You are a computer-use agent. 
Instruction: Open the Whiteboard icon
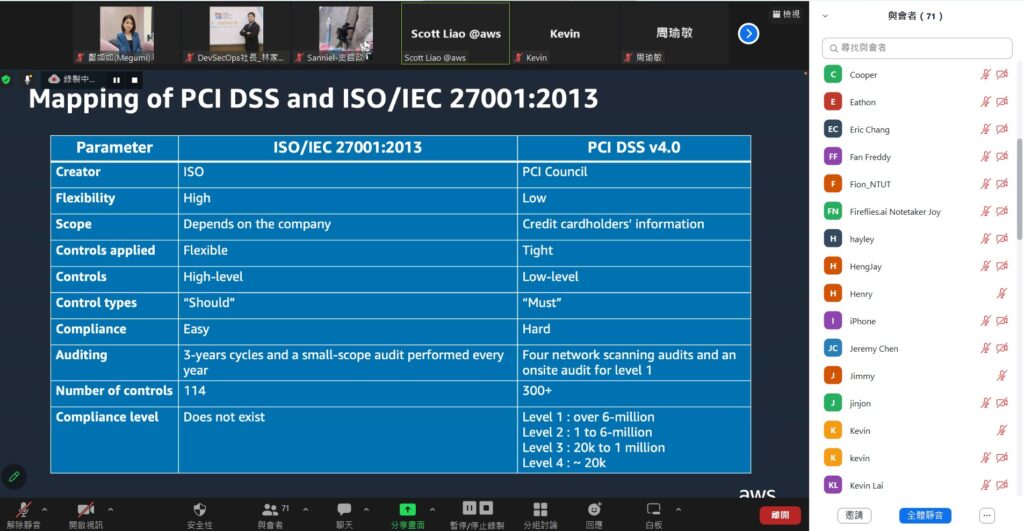coord(654,509)
